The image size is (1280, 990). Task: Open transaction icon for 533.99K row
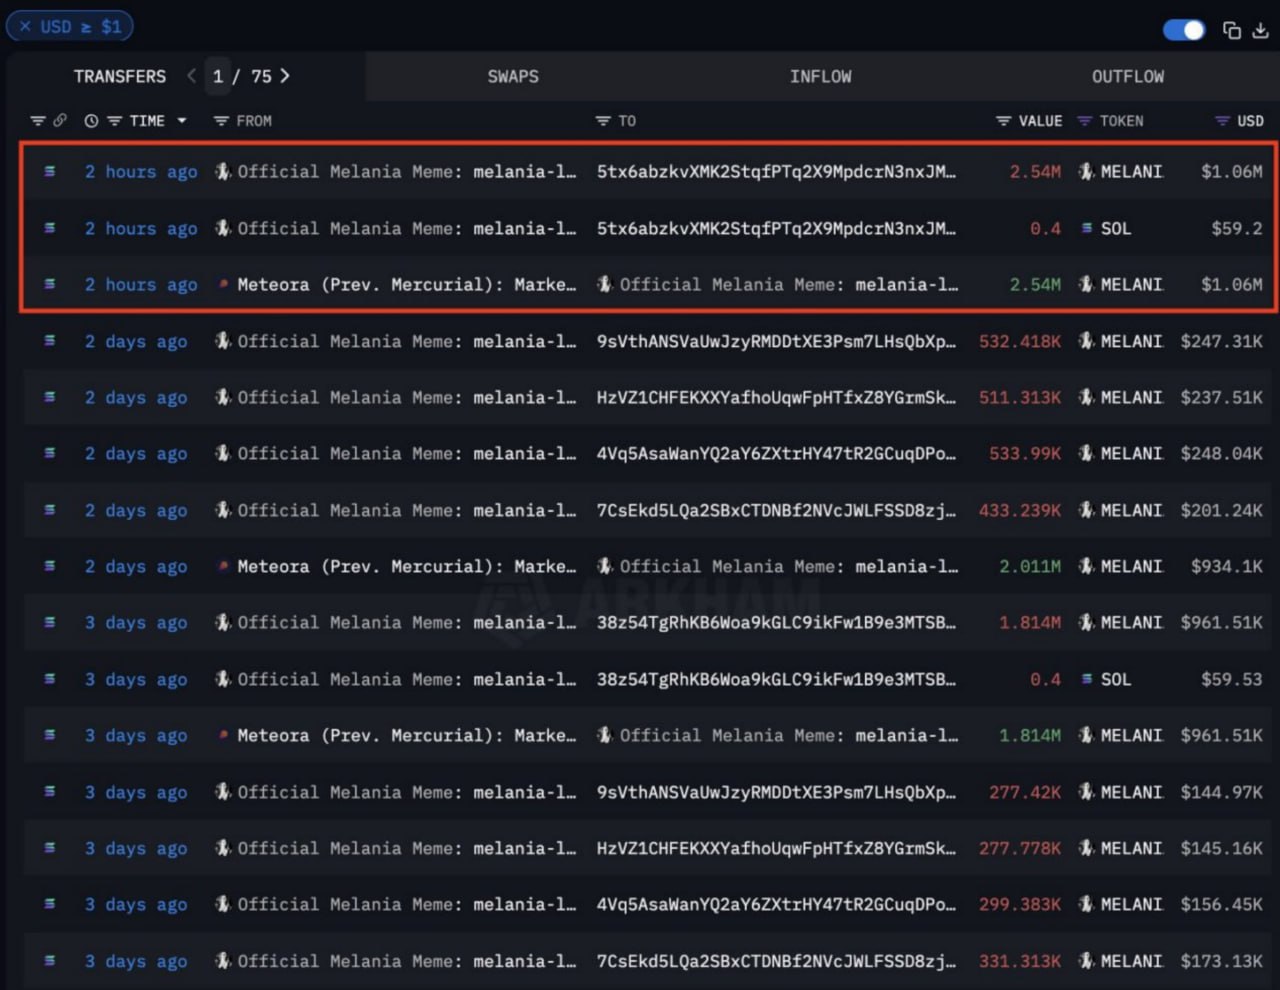pos(50,453)
